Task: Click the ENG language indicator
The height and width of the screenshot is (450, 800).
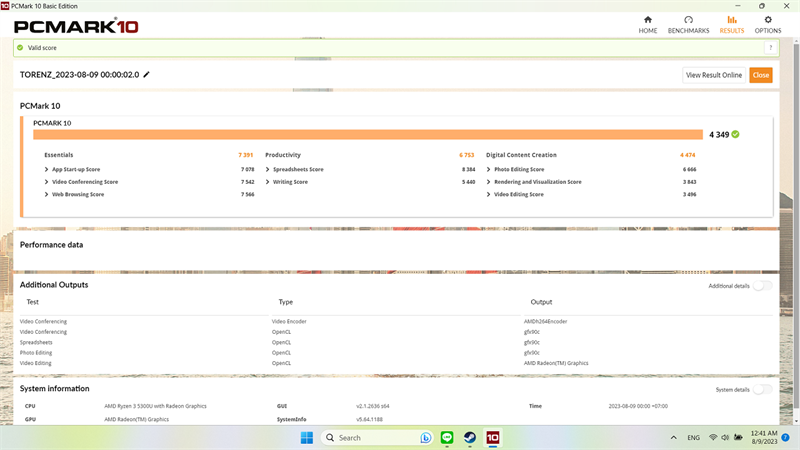Action: tap(693, 438)
